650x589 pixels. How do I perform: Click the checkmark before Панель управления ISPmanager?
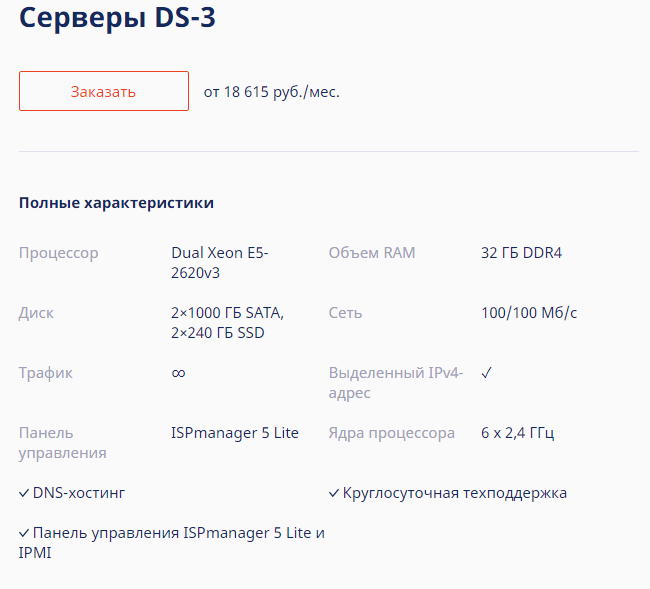24,533
